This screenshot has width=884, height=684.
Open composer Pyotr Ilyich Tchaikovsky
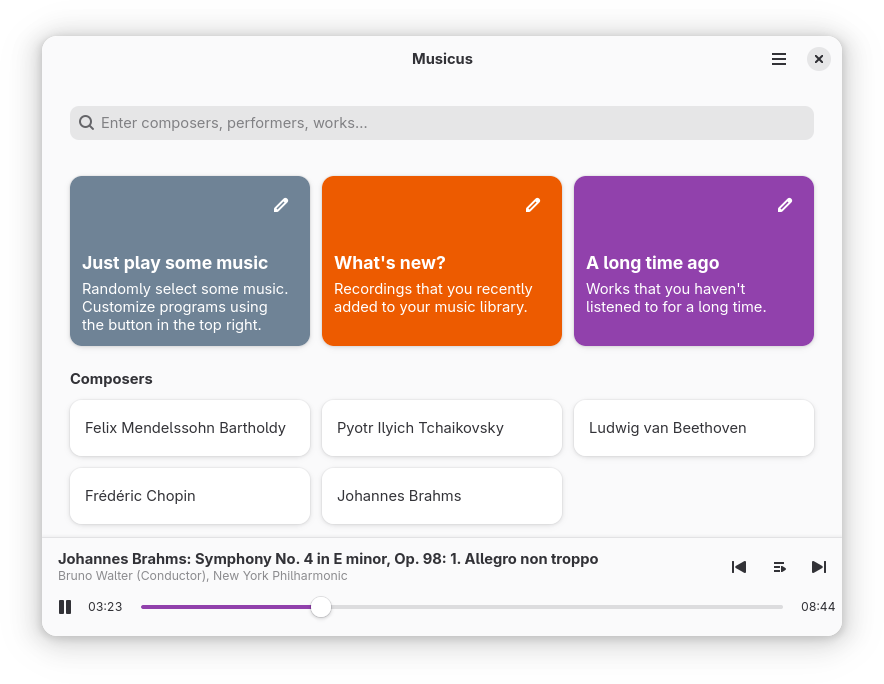[x=441, y=428]
